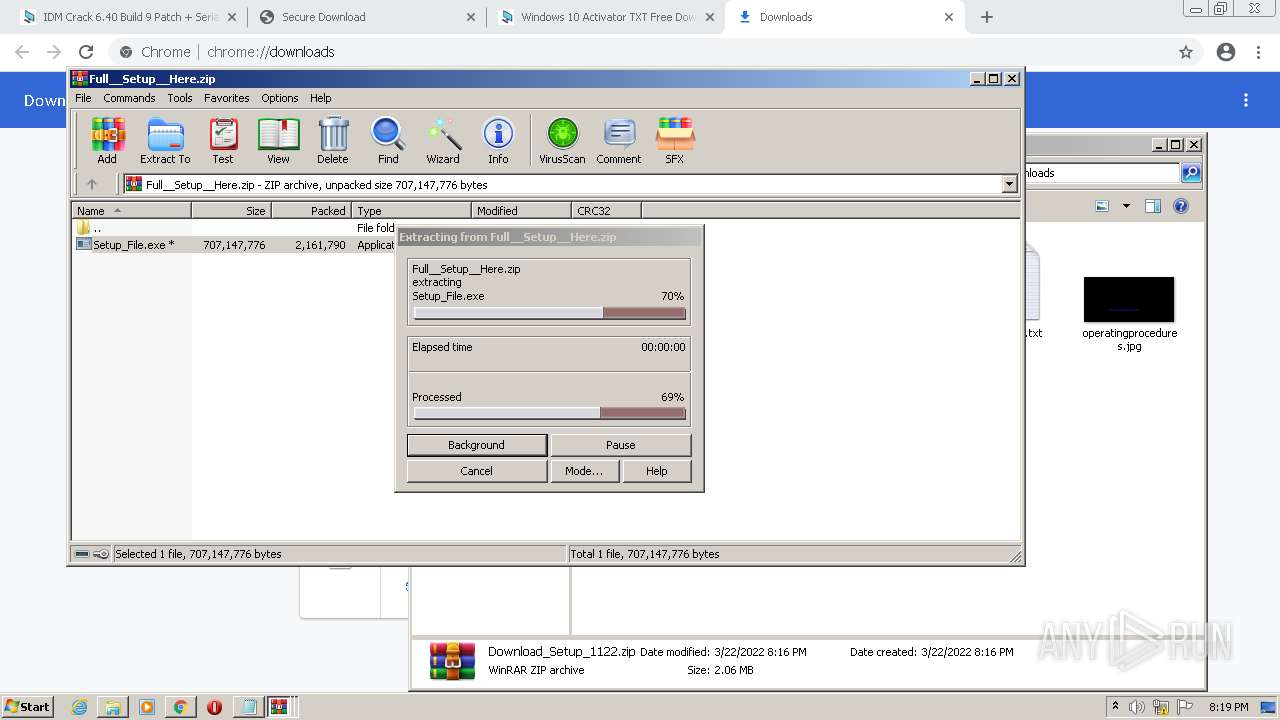
Task: Open Opera icon in taskbar
Action: 214,707
